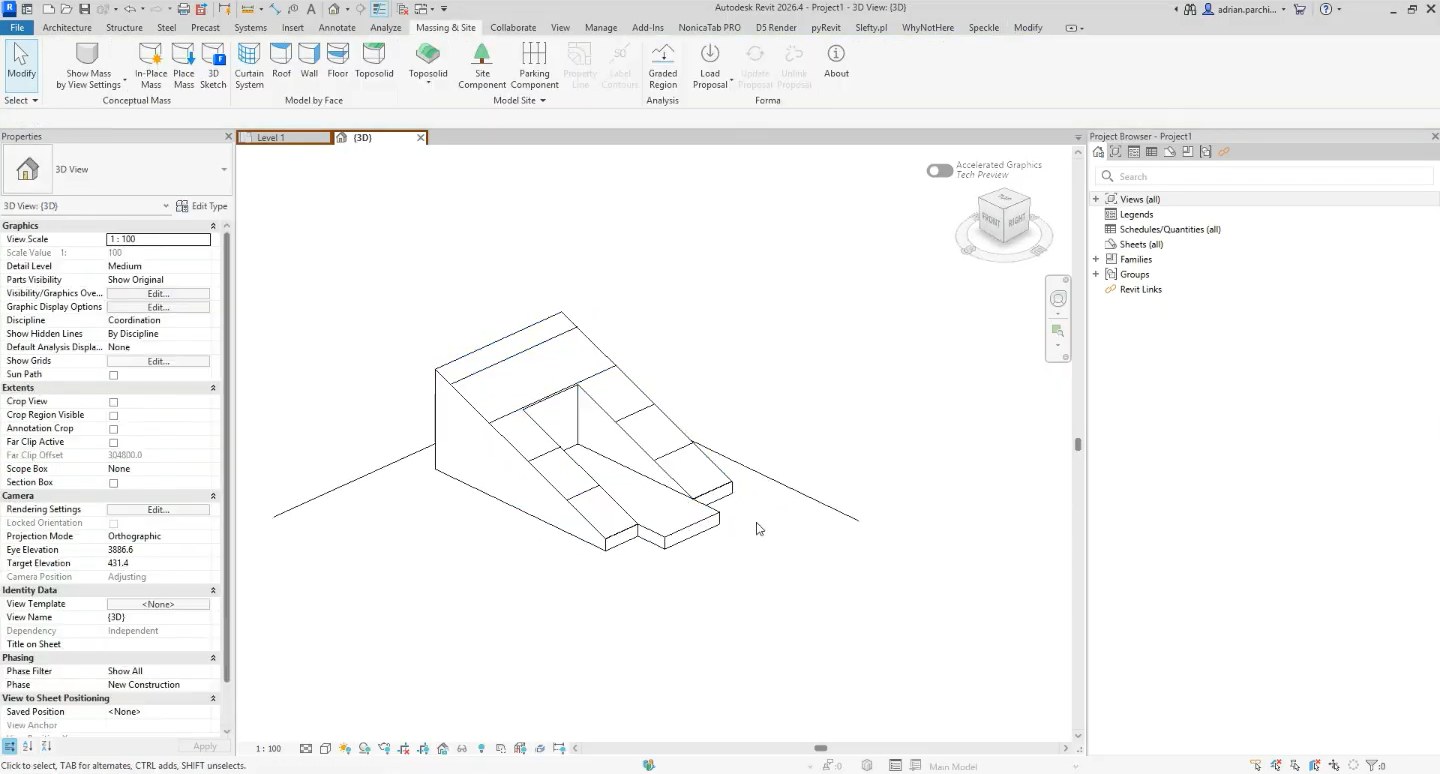Click the view's horizontal scrollbar thumb

click(x=820, y=748)
